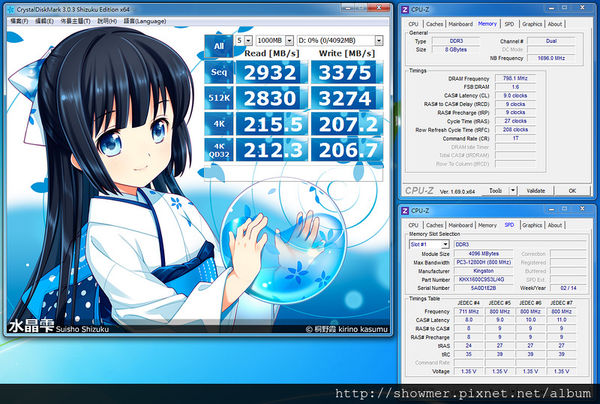This screenshot has height=404, width=600.
Task: Open the Slot #1 memory slot dropdown
Action: pyautogui.click(x=429, y=244)
